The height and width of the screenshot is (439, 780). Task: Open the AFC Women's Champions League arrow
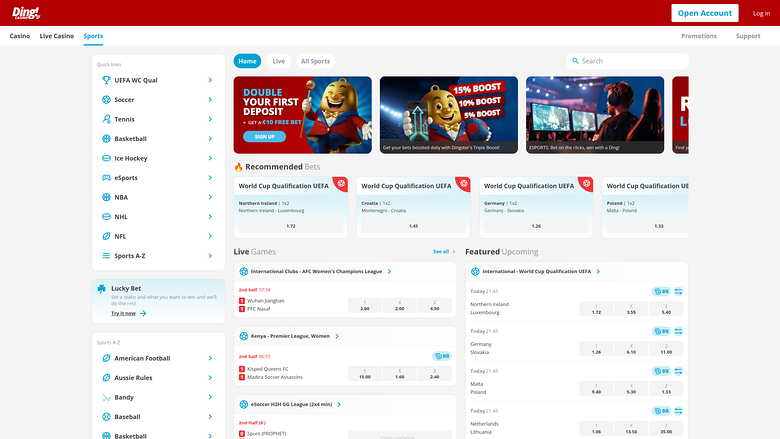pos(390,271)
